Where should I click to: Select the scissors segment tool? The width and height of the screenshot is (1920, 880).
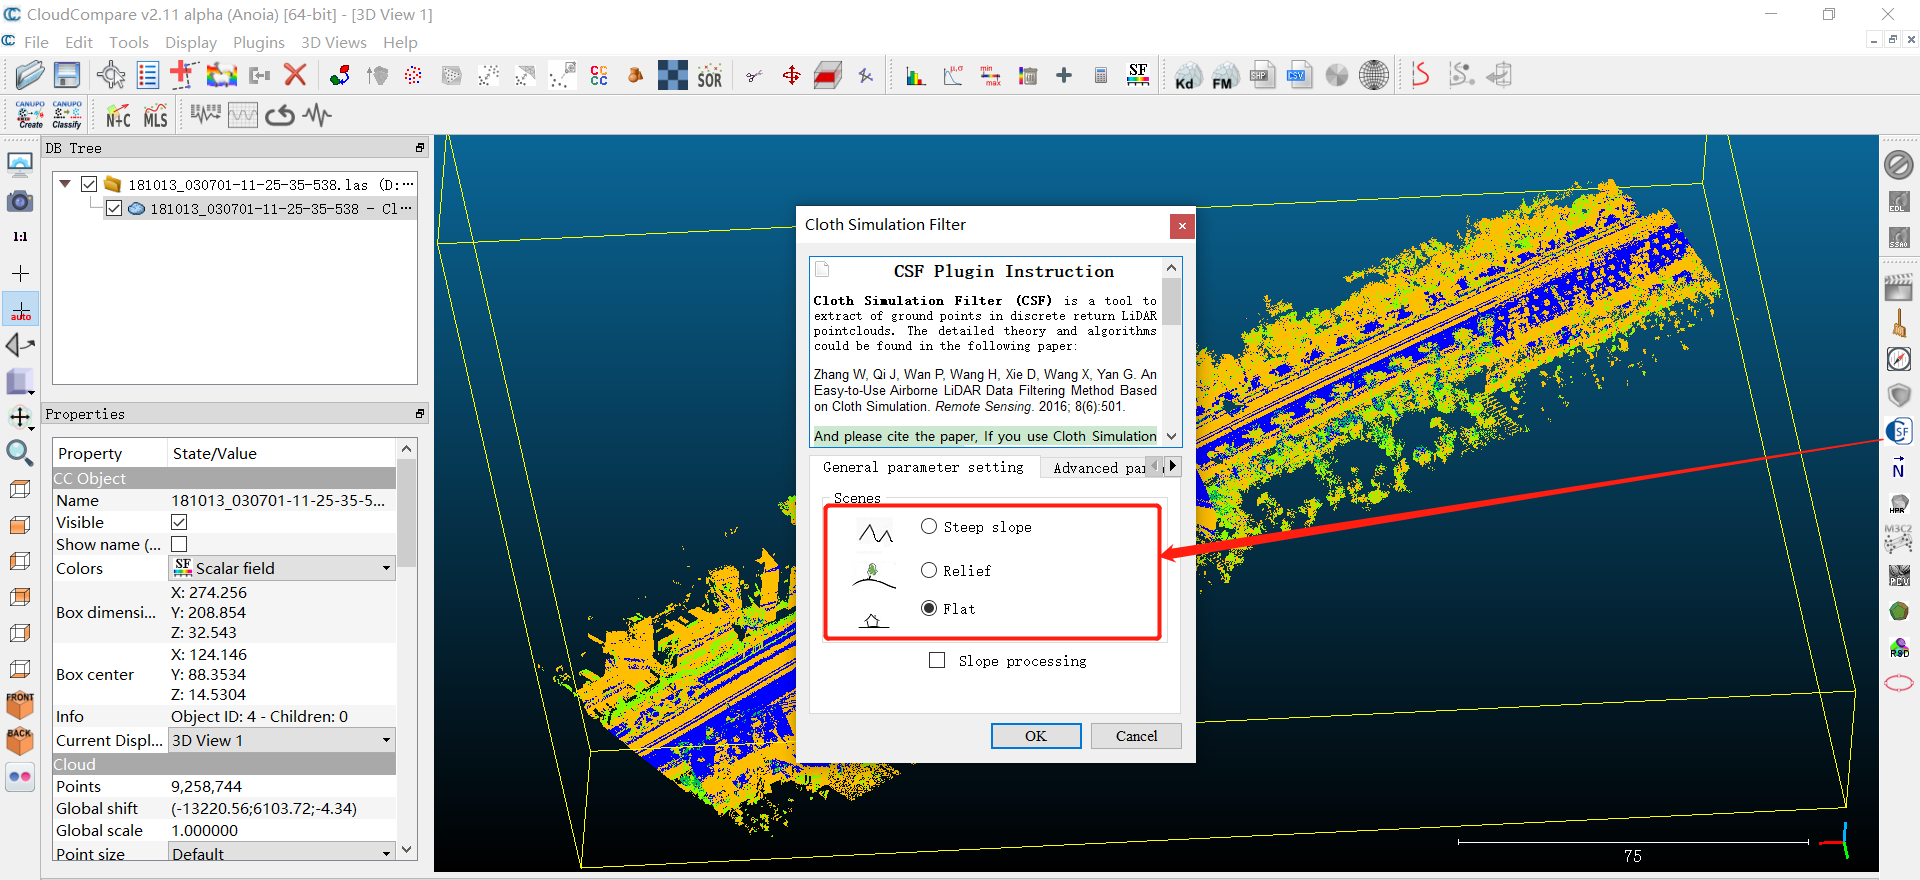pyautogui.click(x=755, y=75)
